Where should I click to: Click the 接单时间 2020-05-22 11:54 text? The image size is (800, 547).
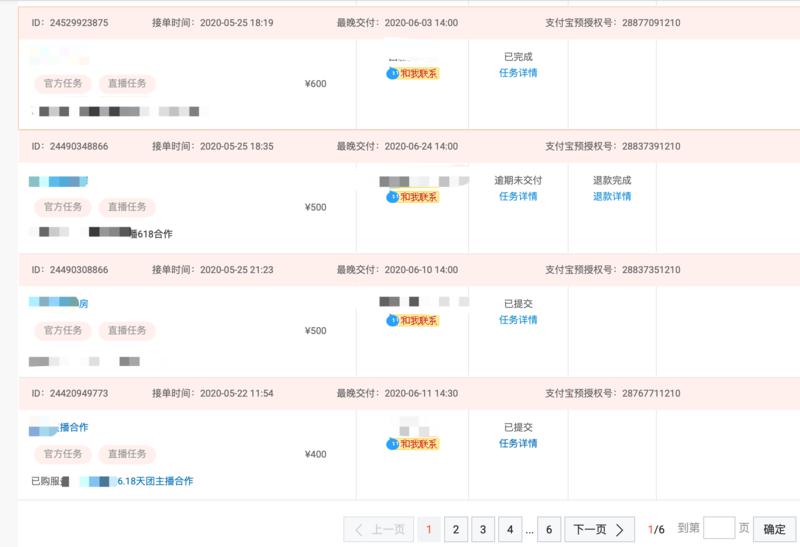[x=212, y=393]
